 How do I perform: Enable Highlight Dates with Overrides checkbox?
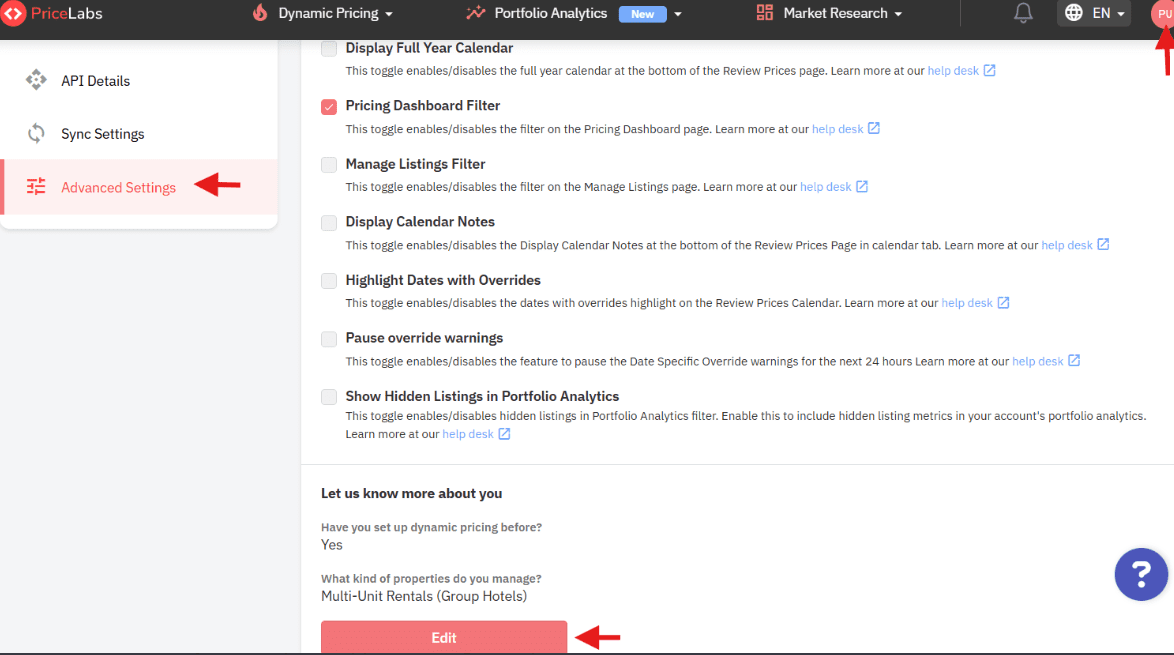click(329, 281)
